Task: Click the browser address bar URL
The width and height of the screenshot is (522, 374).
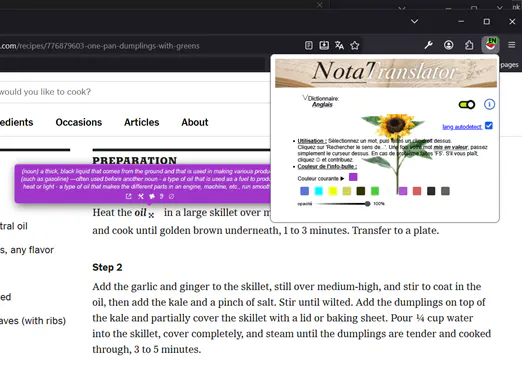Action: pyautogui.click(x=100, y=46)
